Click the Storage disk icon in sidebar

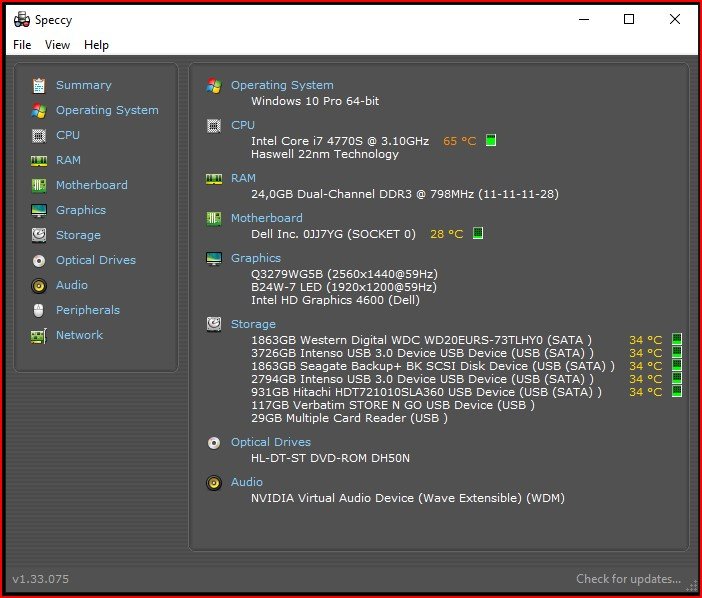[x=39, y=235]
